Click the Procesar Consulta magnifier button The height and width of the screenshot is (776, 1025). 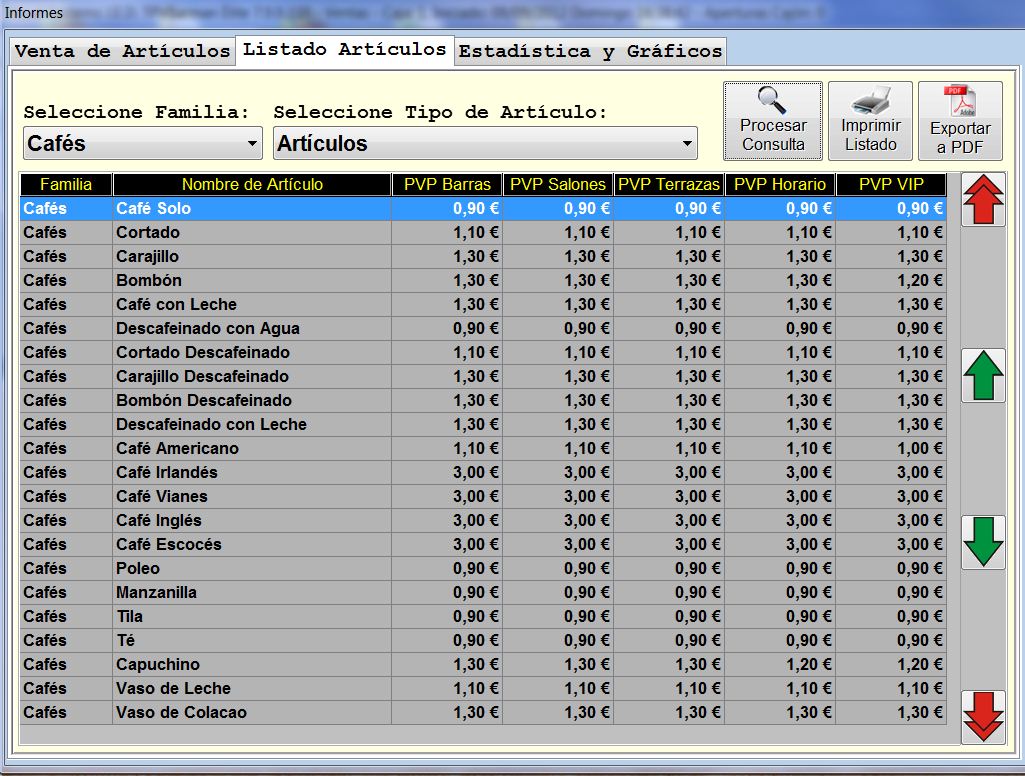772,121
